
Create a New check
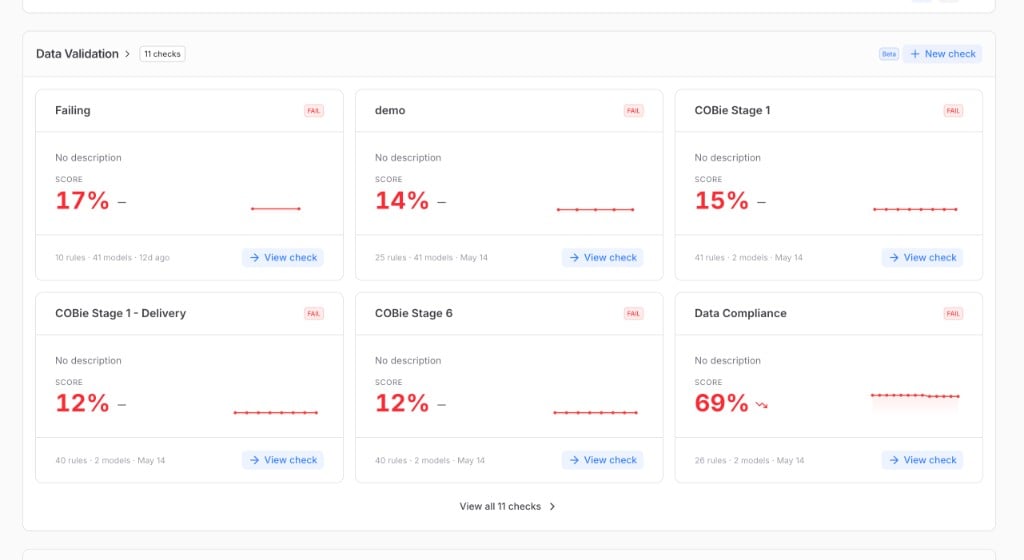942,54
